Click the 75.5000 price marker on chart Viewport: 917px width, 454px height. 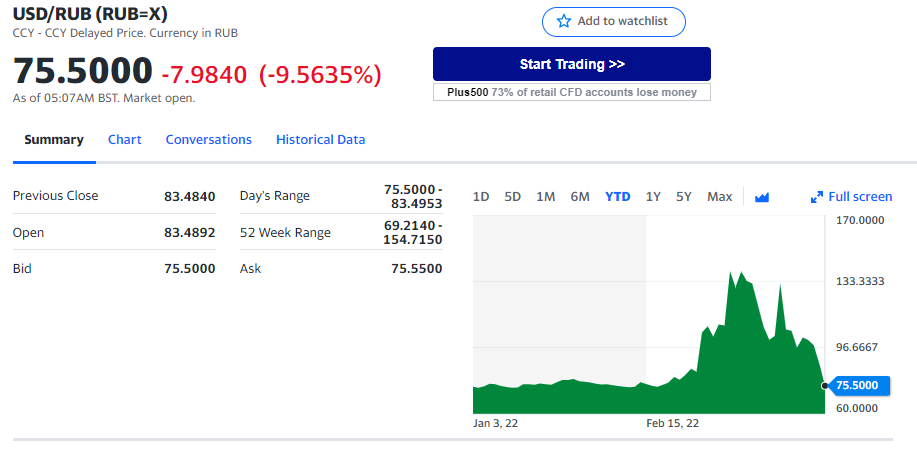pyautogui.click(x=860, y=386)
